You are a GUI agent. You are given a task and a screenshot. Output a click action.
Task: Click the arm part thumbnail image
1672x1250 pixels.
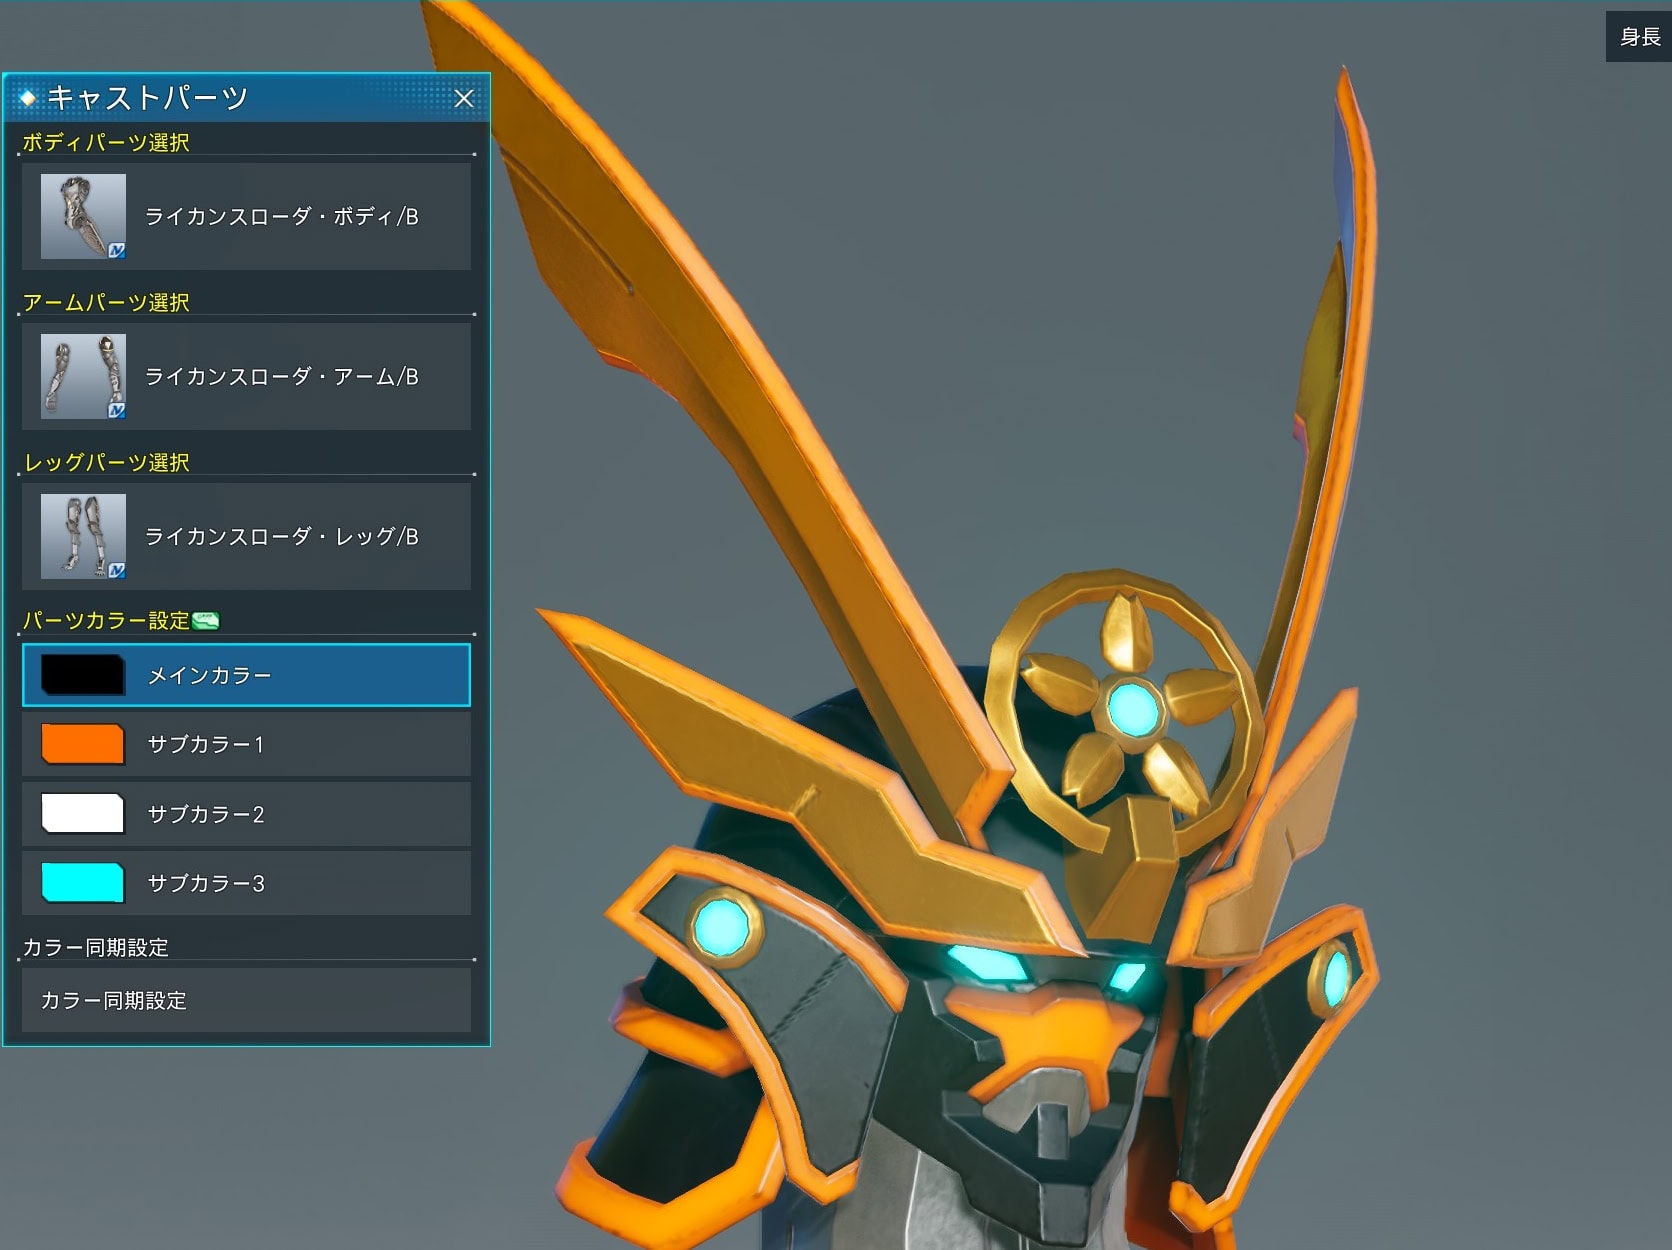83,376
